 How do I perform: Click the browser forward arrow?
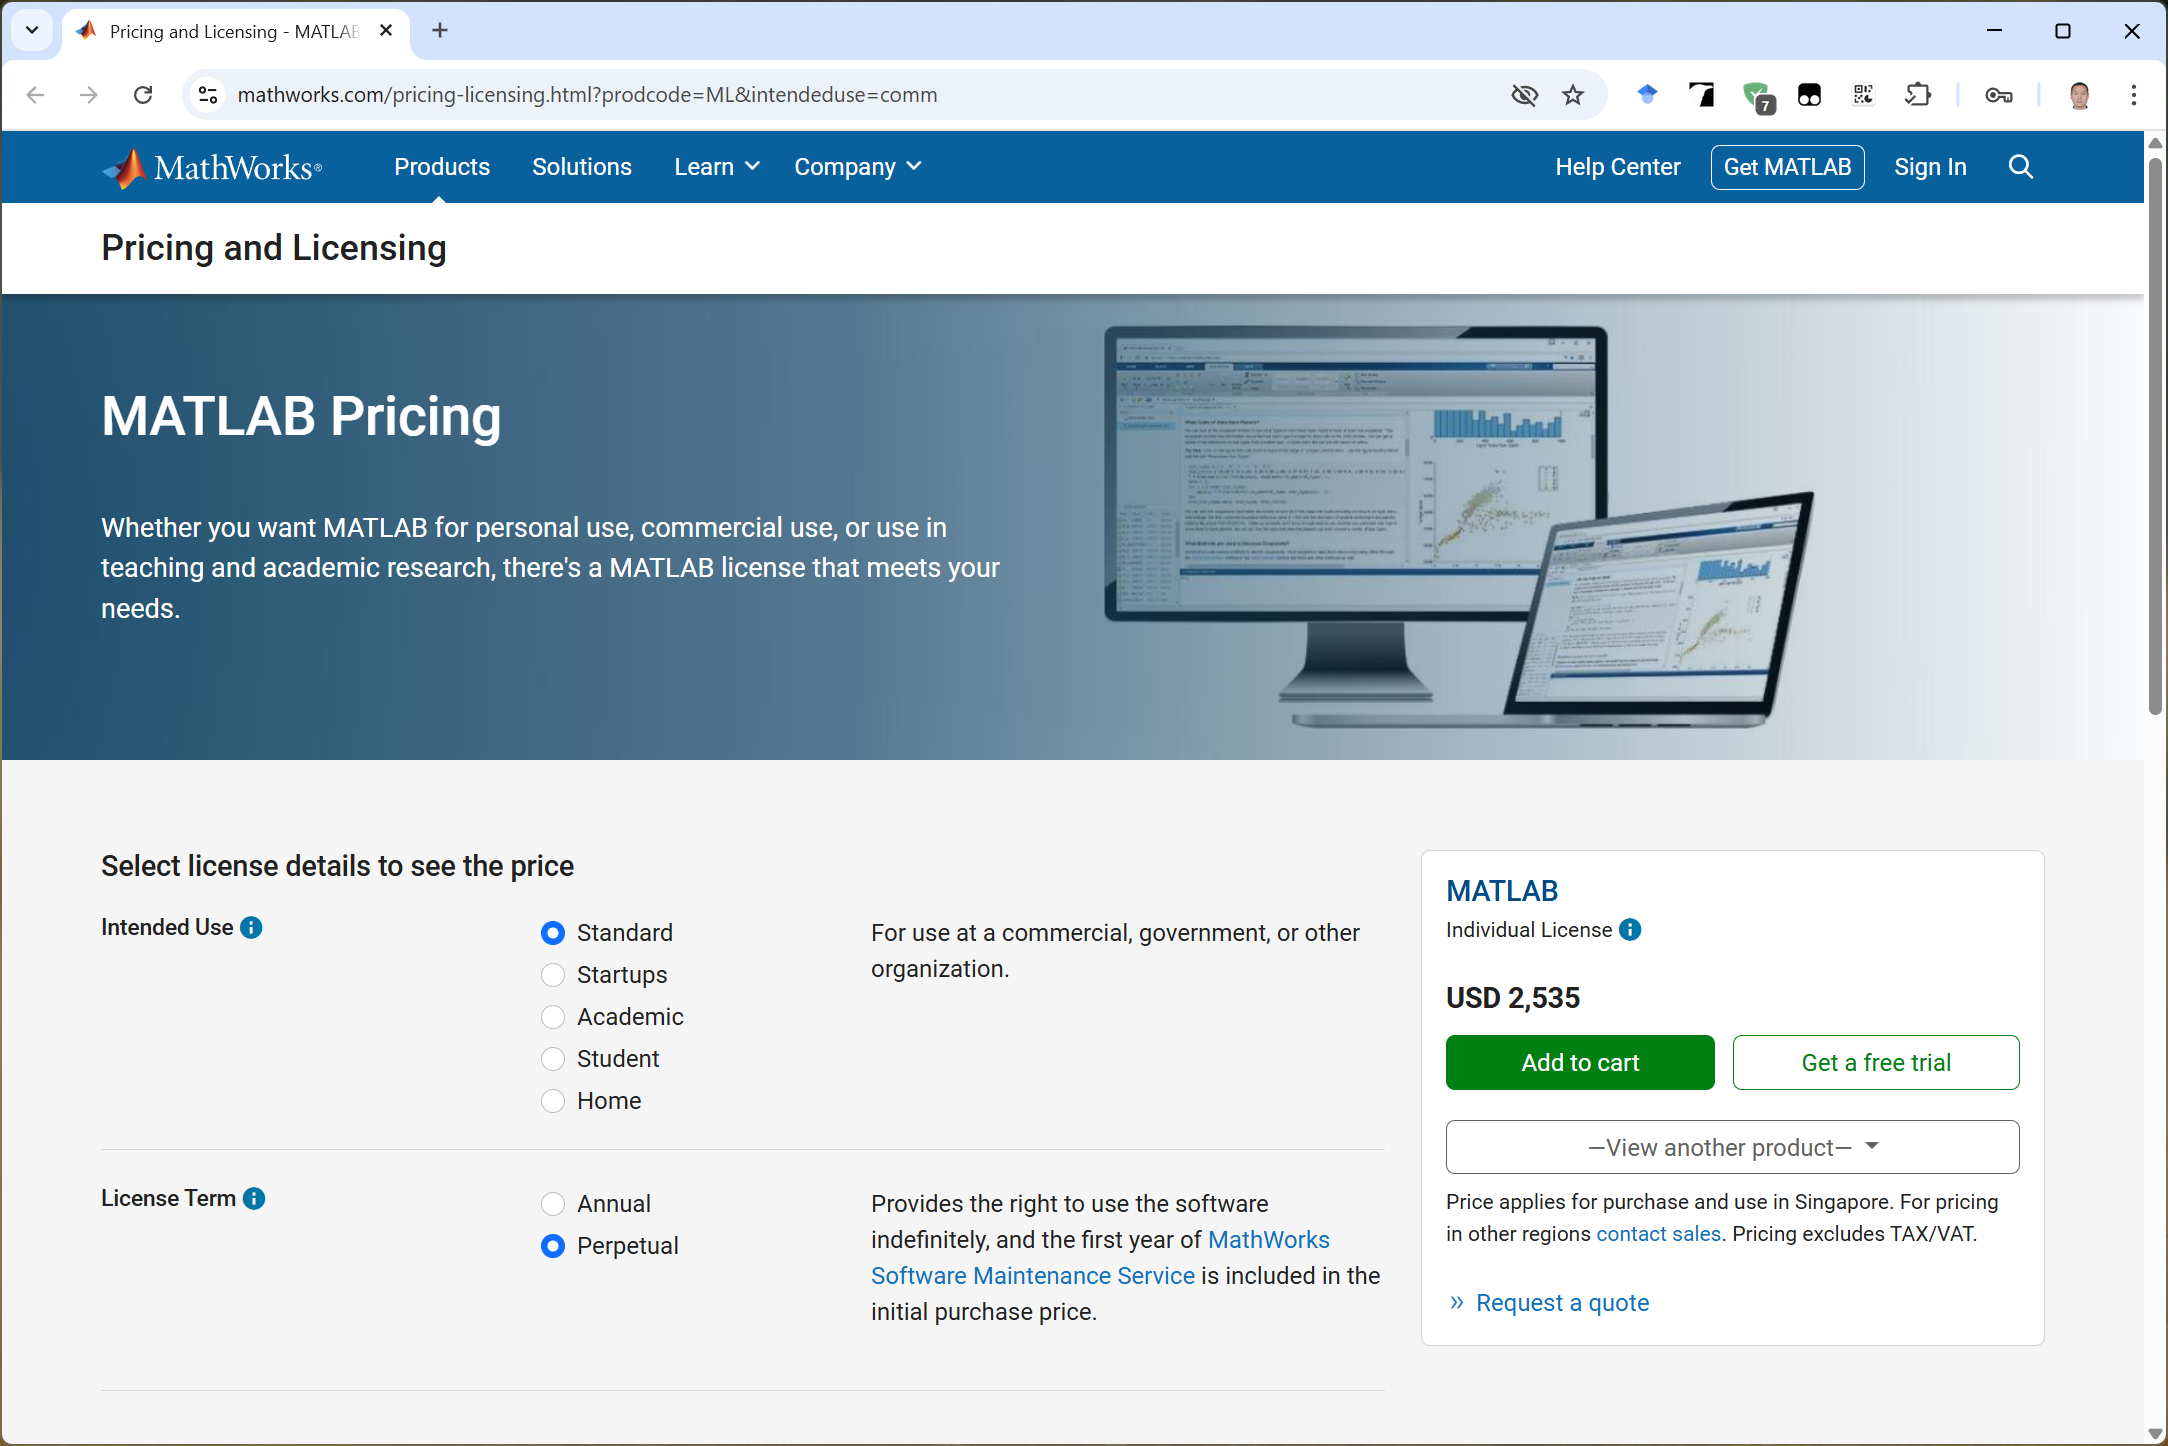pos(89,95)
